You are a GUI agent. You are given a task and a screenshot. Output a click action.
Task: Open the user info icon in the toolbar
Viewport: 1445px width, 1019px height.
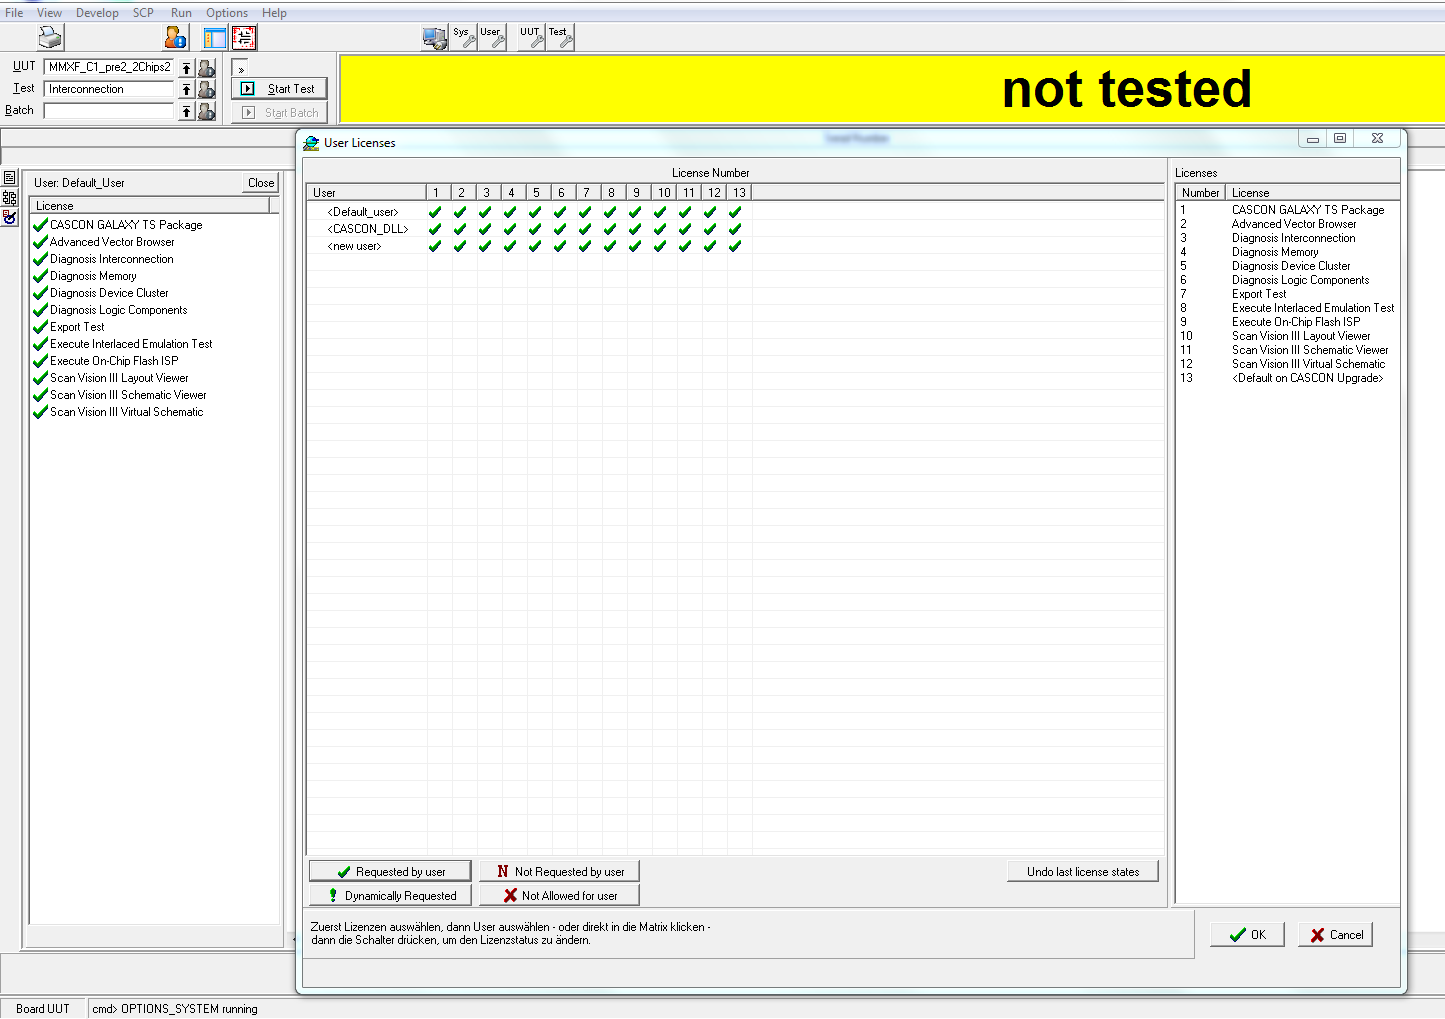tap(176, 38)
